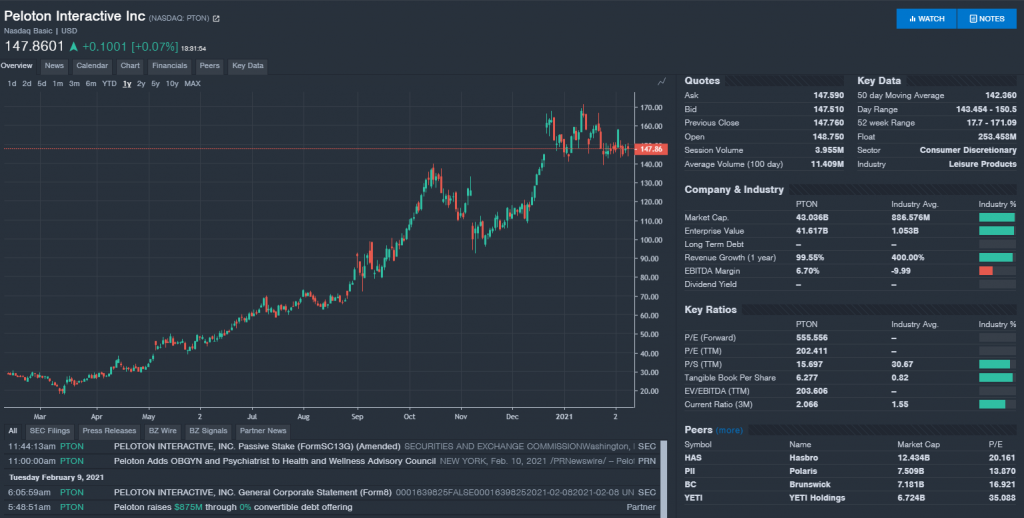Select the 1m chart range
The width and height of the screenshot is (1024, 518).
(x=57, y=84)
